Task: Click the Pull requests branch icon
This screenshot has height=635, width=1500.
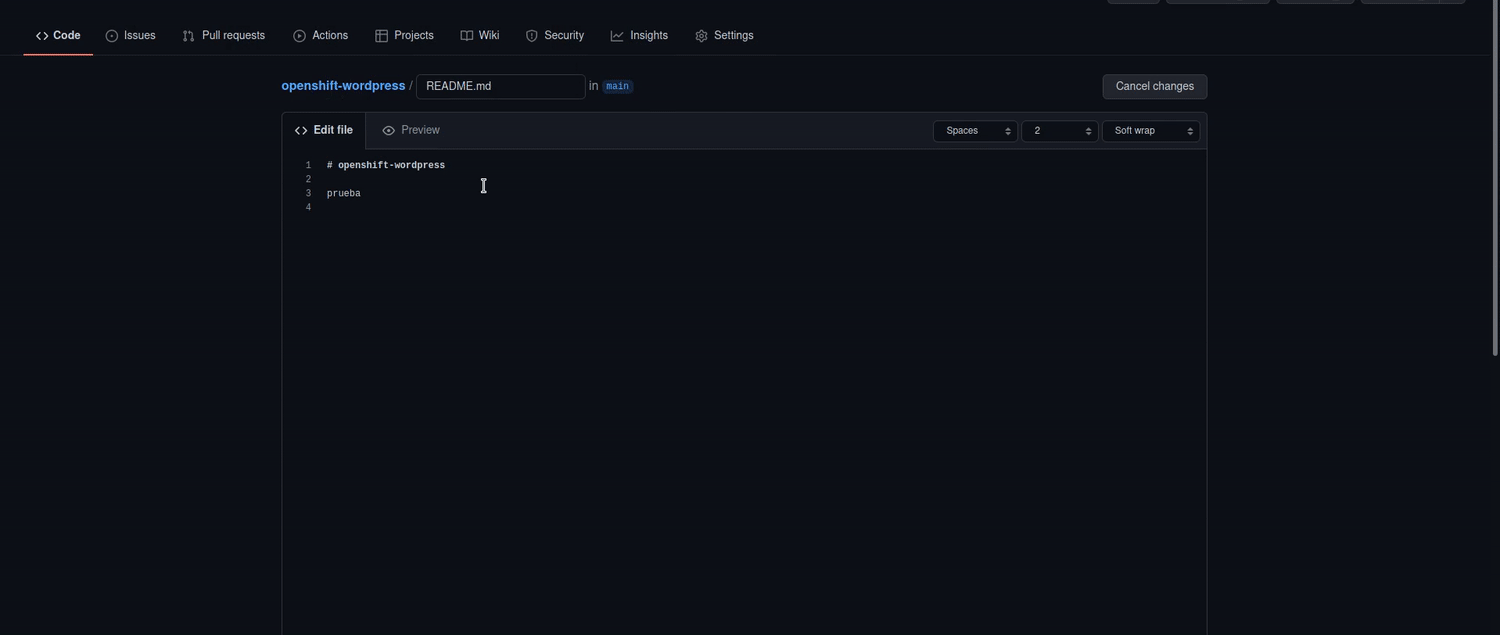Action: (188, 36)
